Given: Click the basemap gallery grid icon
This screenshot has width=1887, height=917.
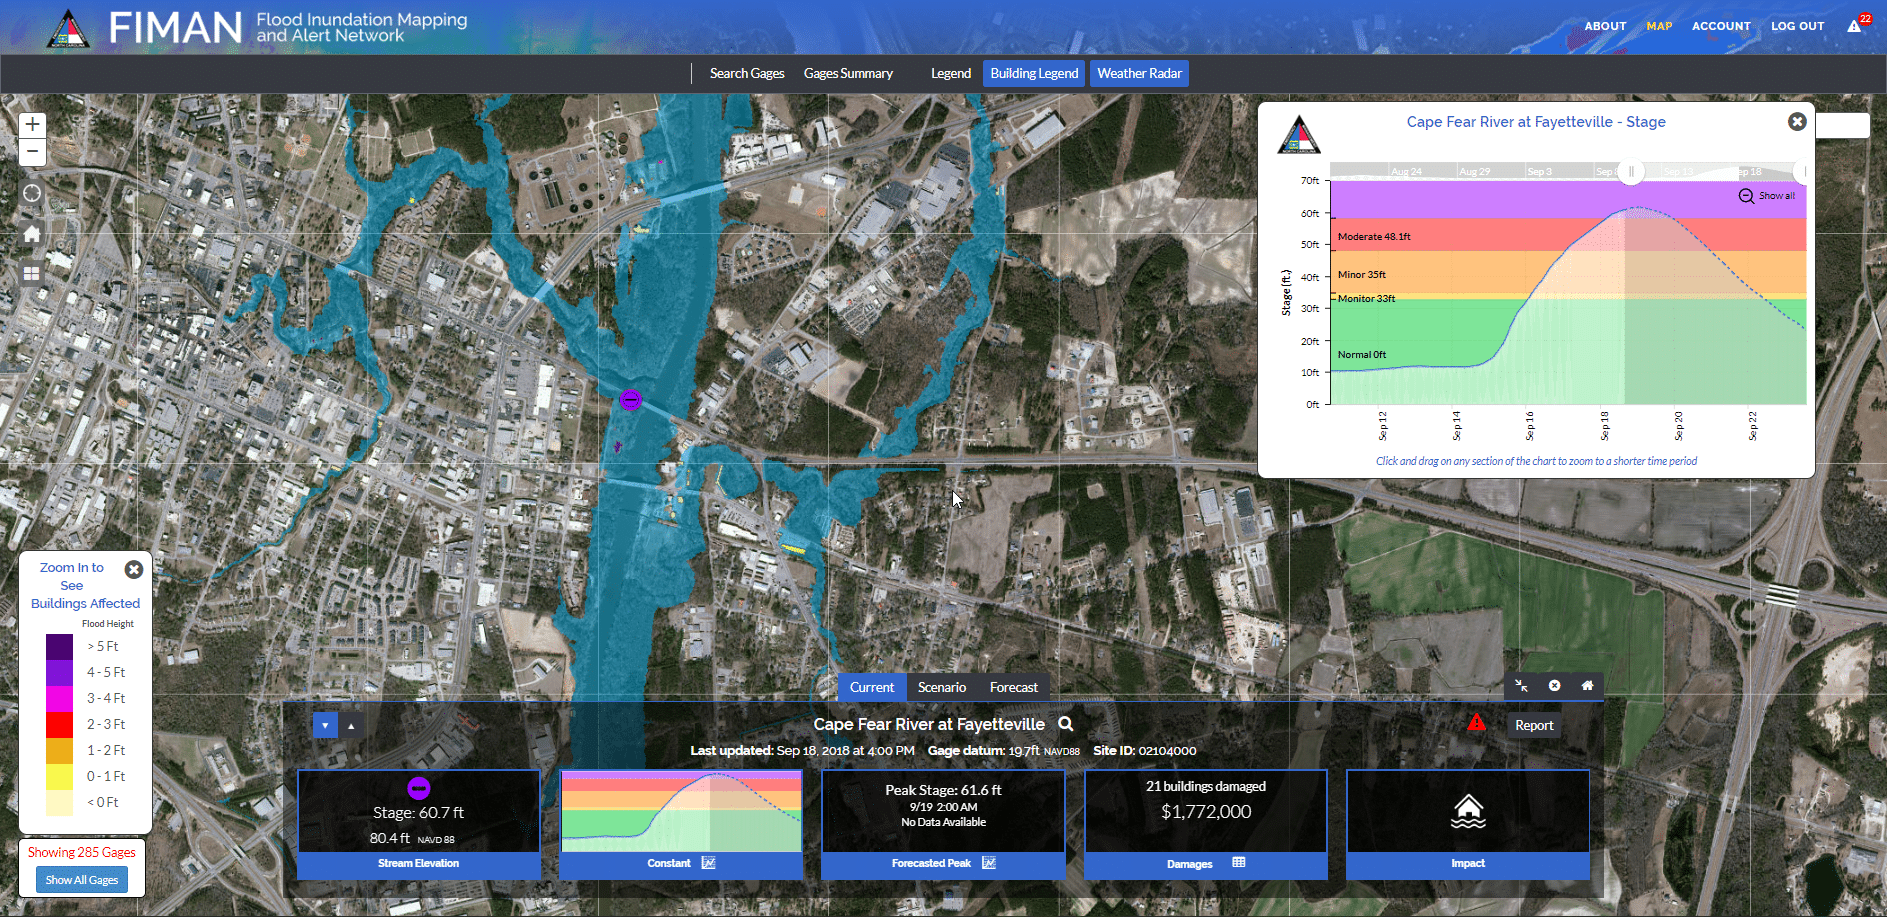Looking at the screenshot, I should tap(32, 273).
